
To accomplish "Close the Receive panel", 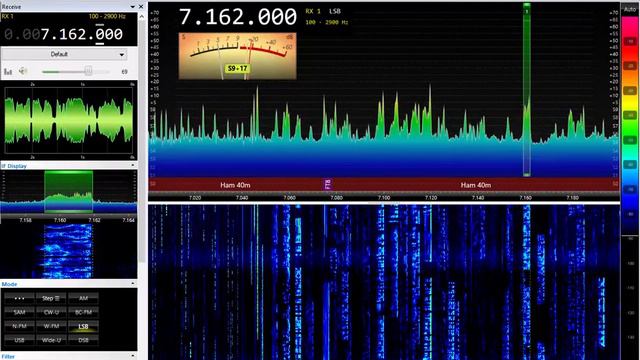I will (x=141, y=7).
